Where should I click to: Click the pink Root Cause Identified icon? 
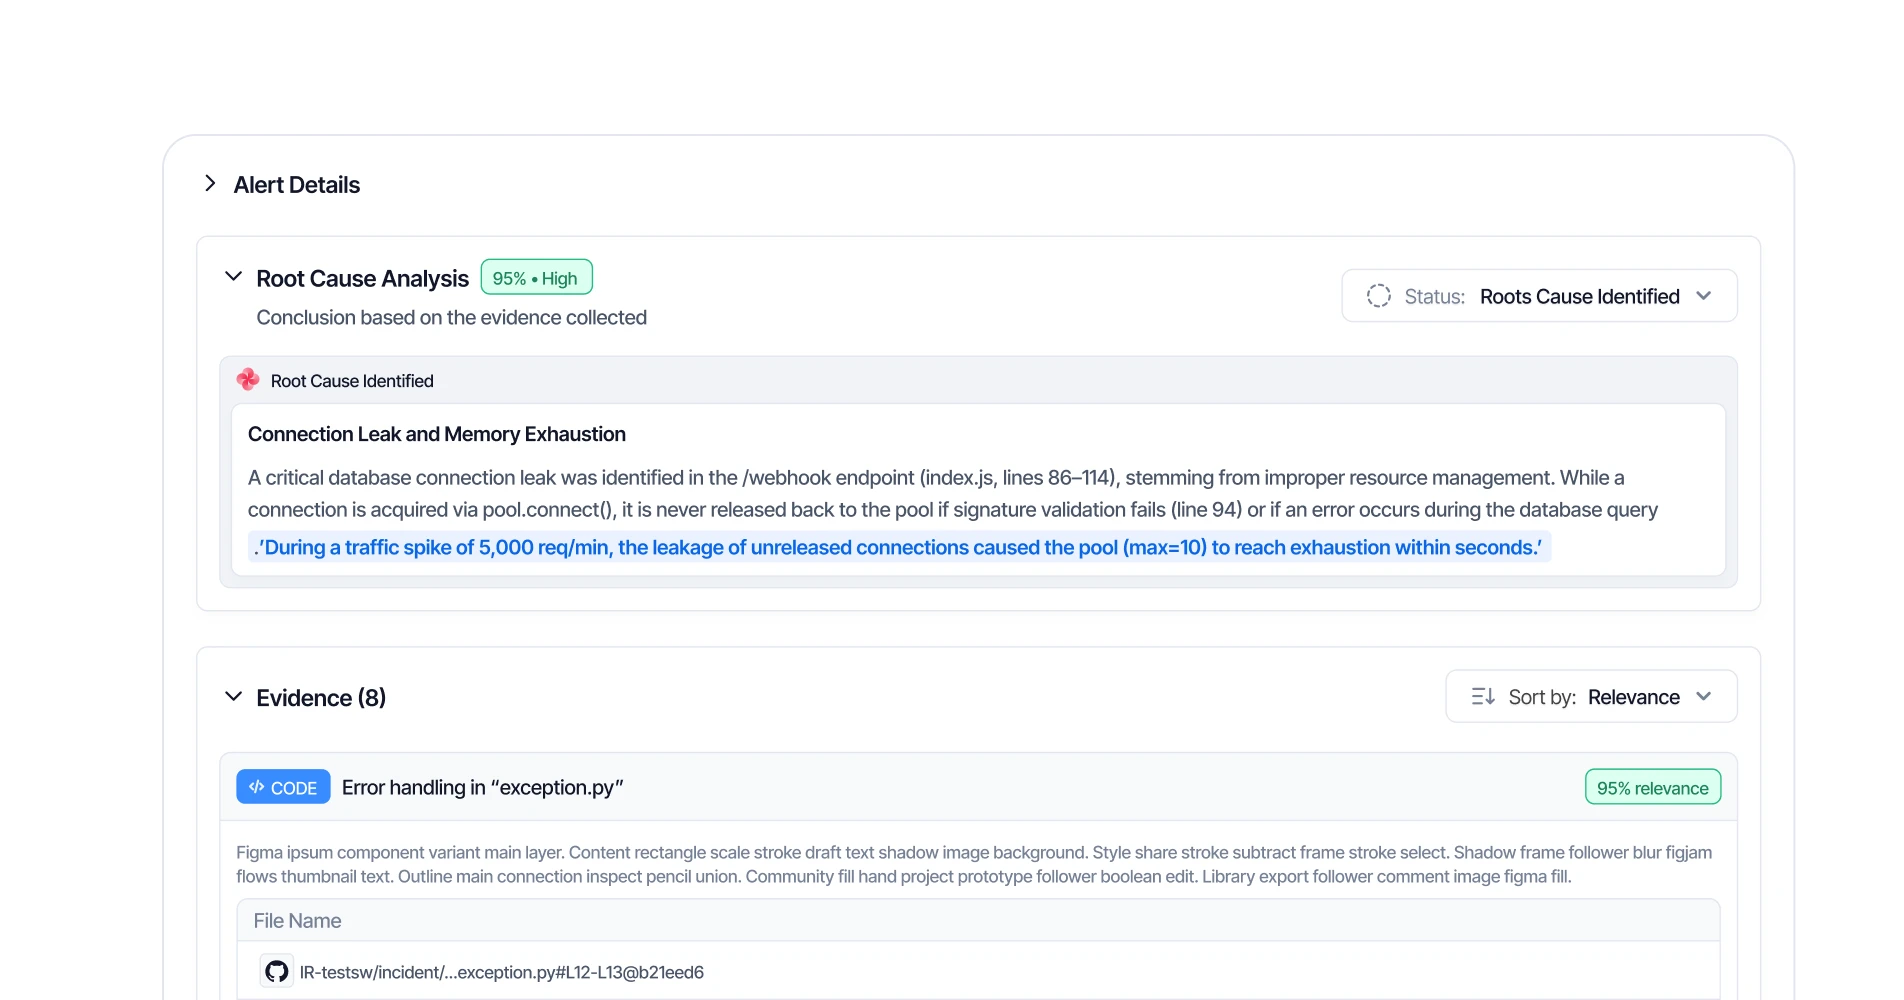coord(248,380)
